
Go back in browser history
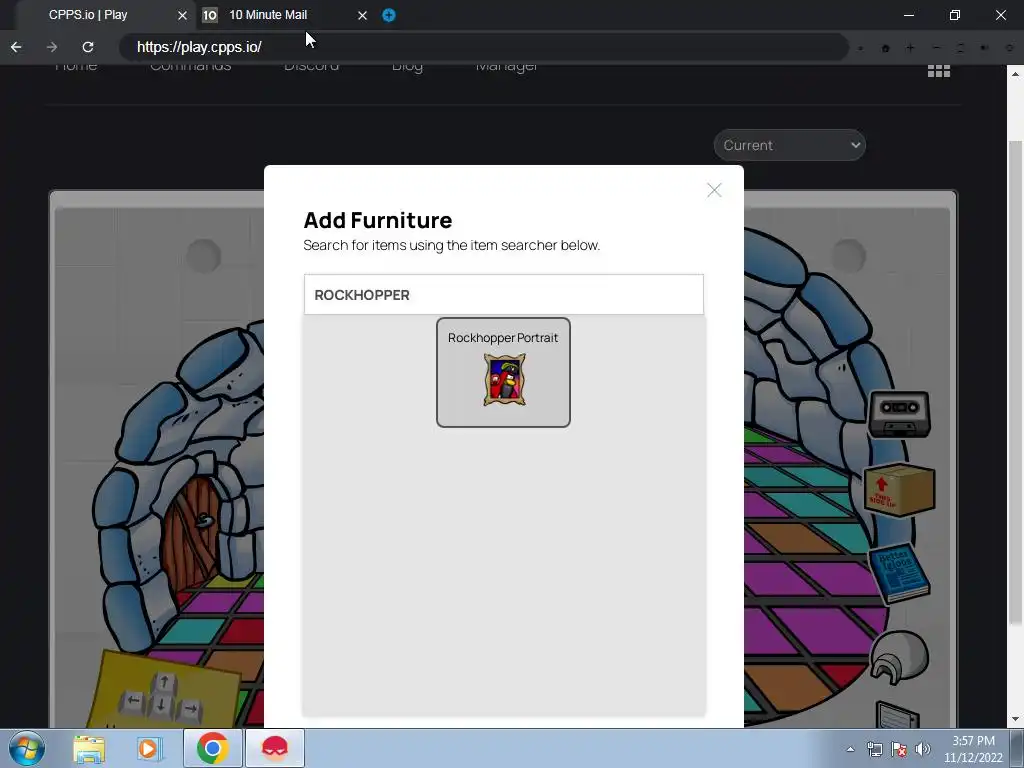16,47
